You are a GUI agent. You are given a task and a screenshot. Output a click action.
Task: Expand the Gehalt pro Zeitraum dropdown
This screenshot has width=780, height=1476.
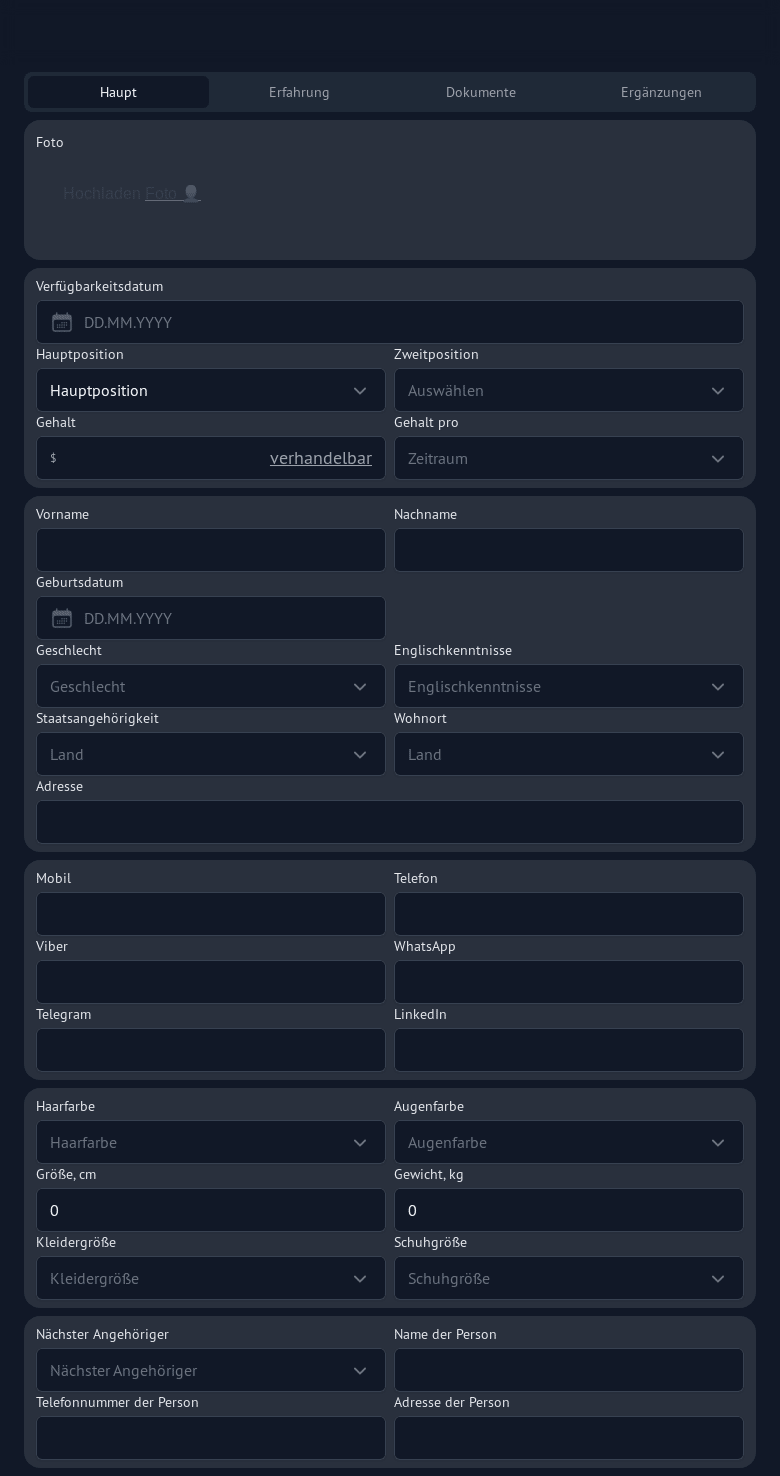(x=568, y=458)
